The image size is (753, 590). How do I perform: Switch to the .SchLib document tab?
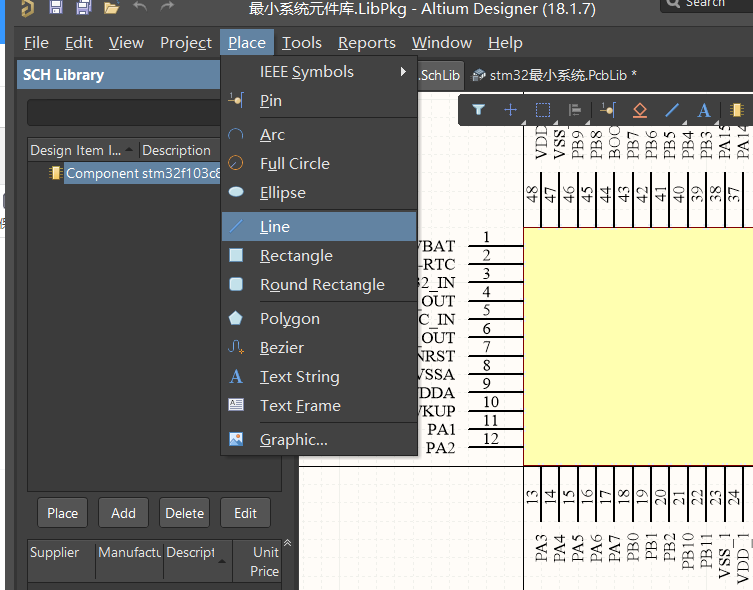tap(439, 75)
